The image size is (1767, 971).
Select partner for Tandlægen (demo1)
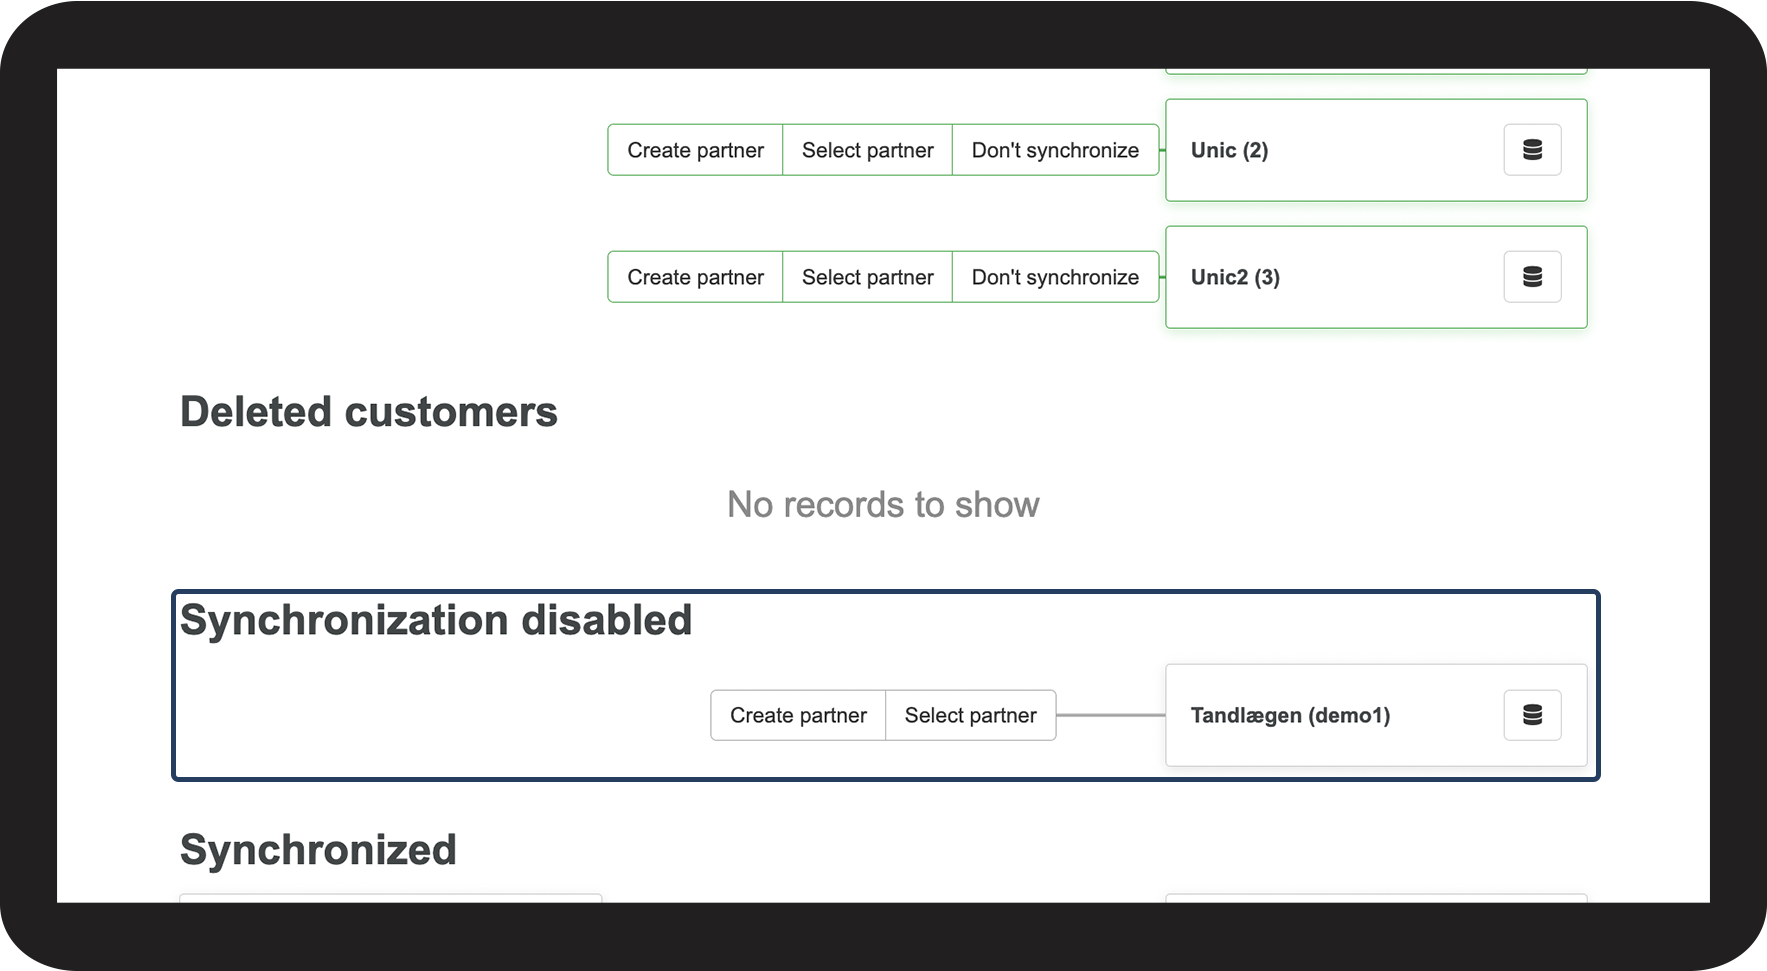point(970,715)
